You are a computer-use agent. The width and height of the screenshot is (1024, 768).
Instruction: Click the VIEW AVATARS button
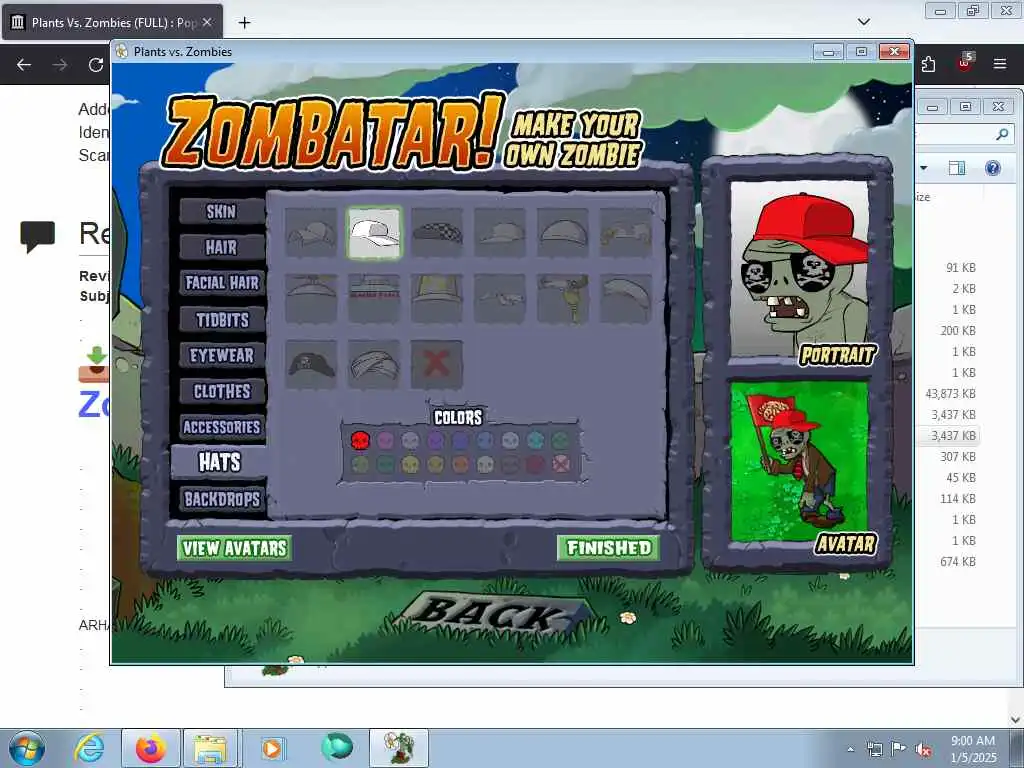234,548
